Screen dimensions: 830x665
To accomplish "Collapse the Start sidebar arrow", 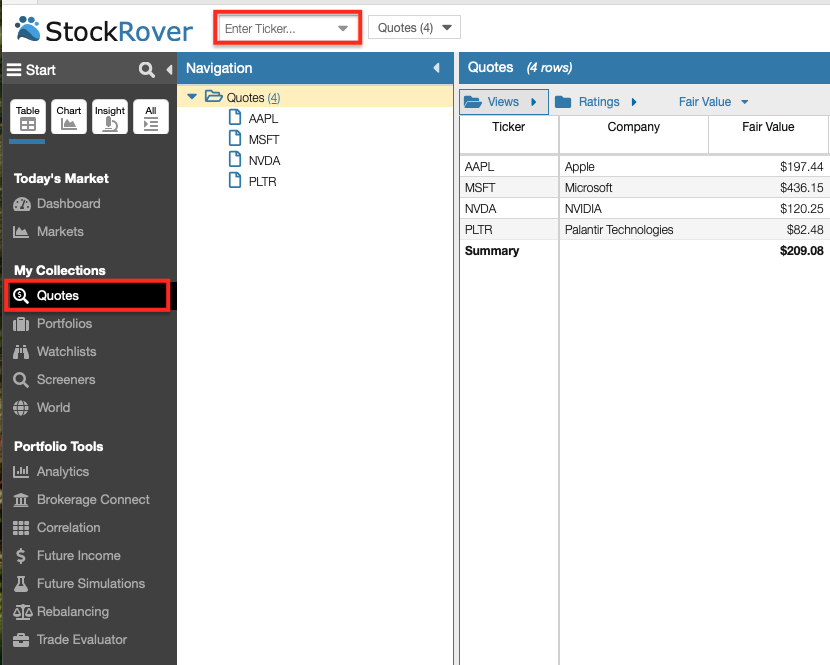I will point(169,70).
